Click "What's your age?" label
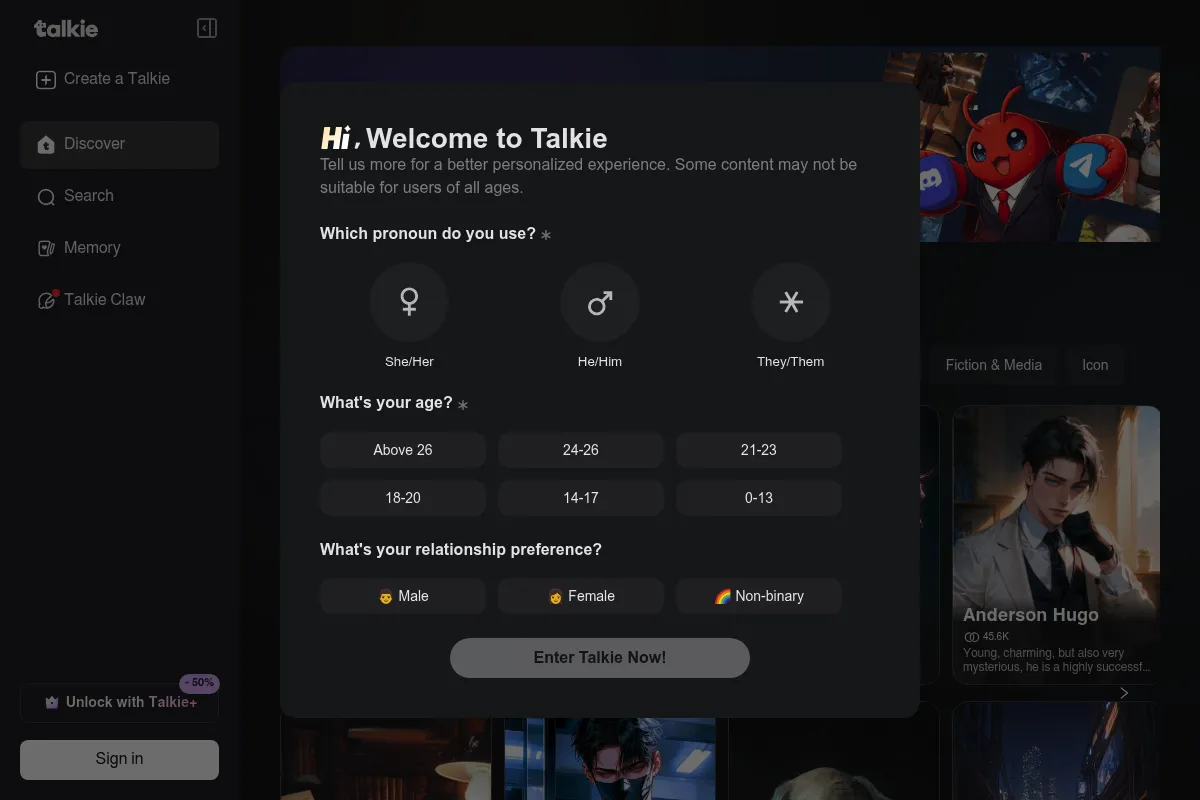Screen dimensions: 1200x800 (386, 402)
